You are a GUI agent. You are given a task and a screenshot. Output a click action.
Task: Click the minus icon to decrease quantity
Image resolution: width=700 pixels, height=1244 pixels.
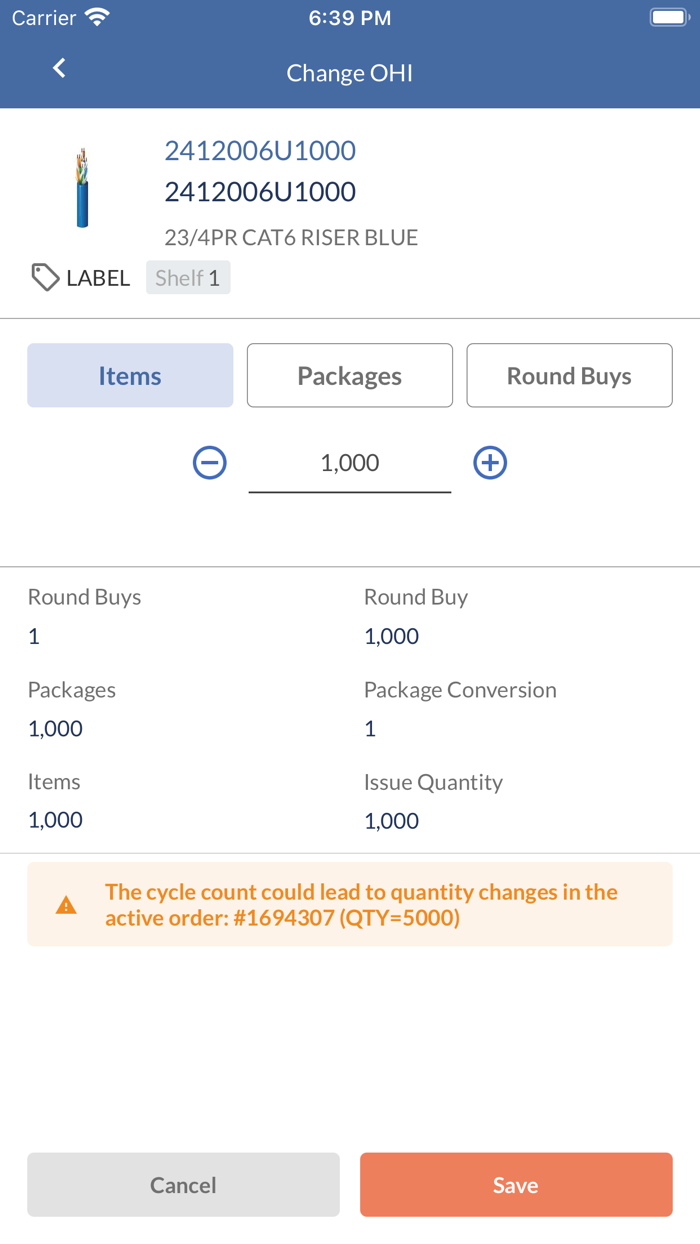tap(209, 462)
